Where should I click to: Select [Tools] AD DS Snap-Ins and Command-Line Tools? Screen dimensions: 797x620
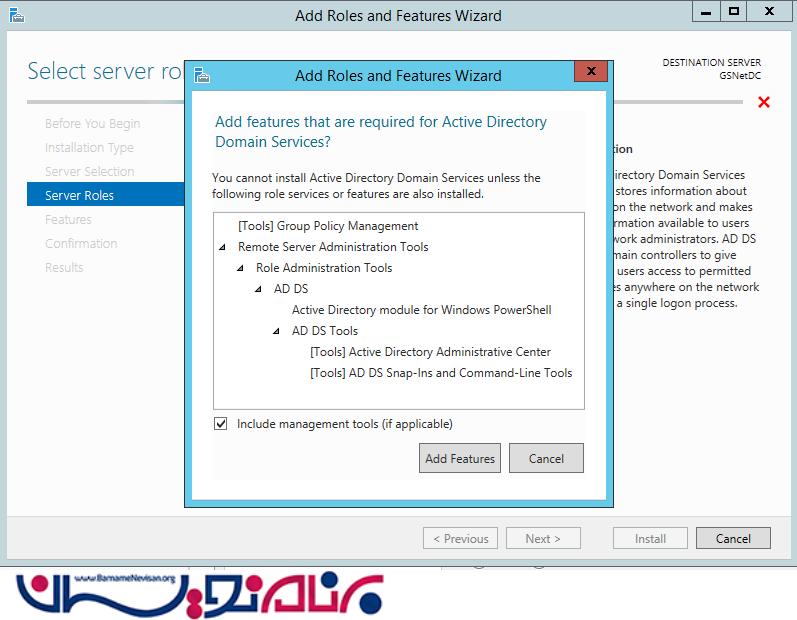point(441,373)
